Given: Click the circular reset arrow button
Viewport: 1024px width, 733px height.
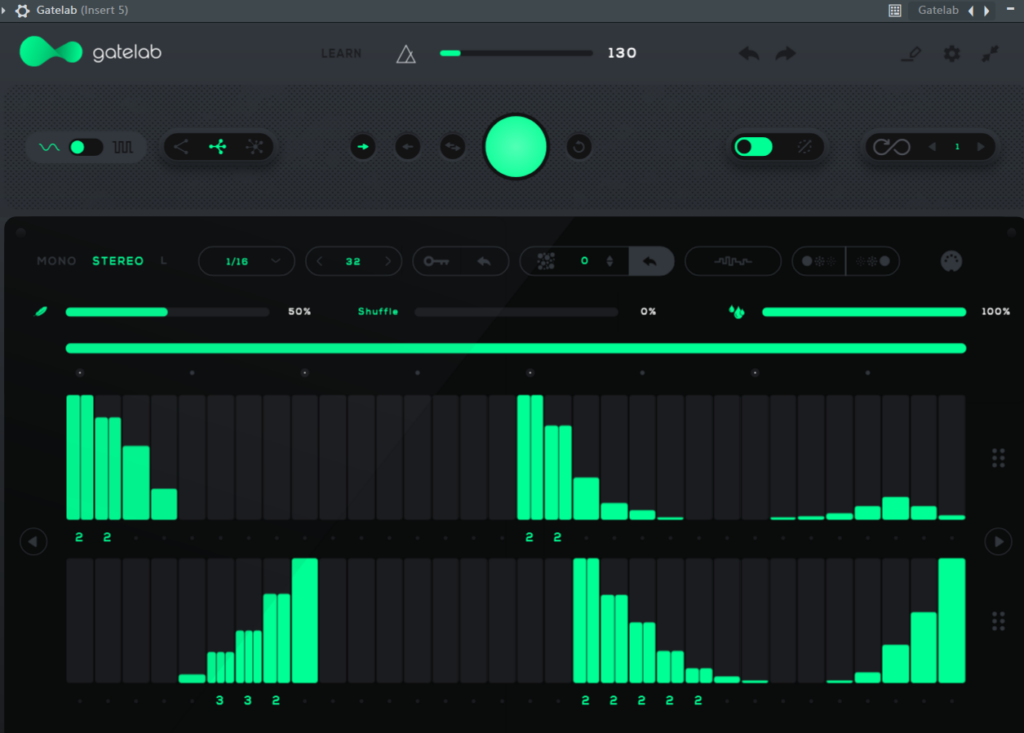Looking at the screenshot, I should point(579,147).
